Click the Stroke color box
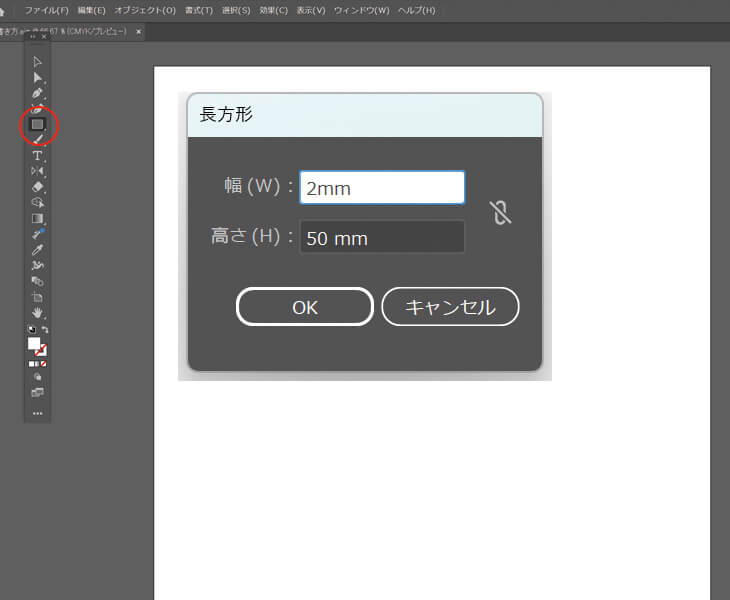The image size is (730, 600). click(41, 350)
